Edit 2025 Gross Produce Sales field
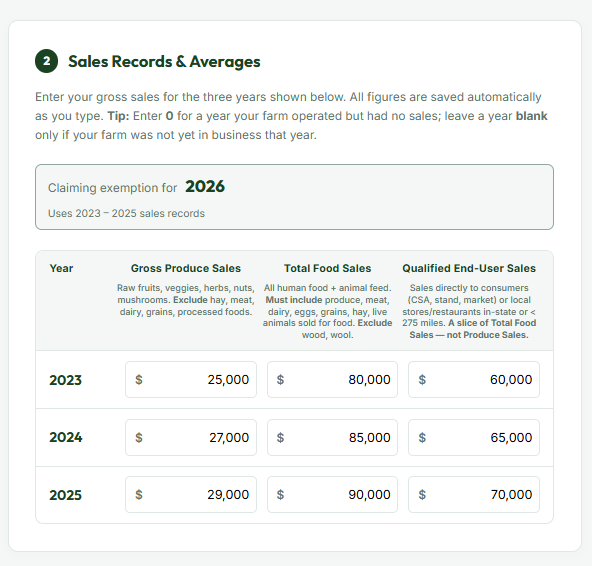 coord(191,494)
